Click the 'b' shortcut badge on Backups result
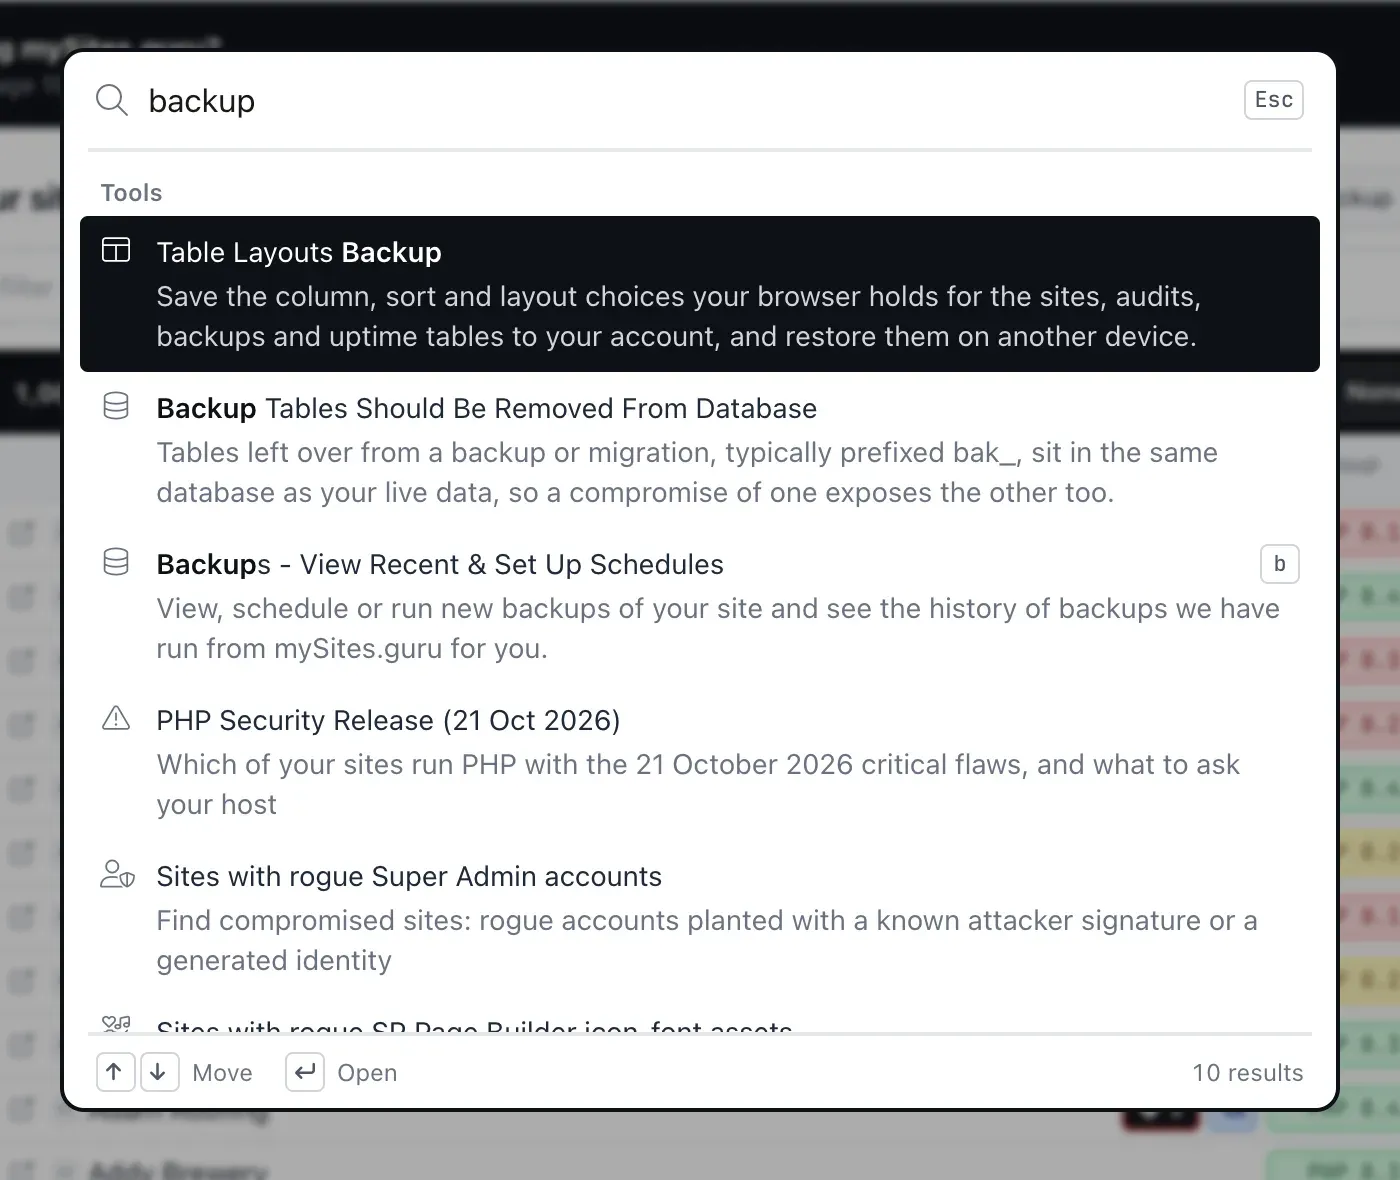This screenshot has height=1180, width=1400. click(x=1279, y=564)
